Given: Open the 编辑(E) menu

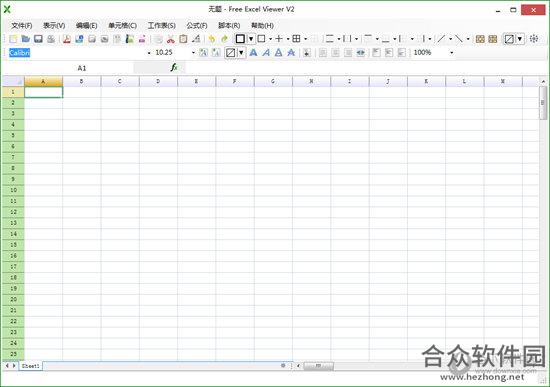Looking at the screenshot, I should tap(86, 26).
